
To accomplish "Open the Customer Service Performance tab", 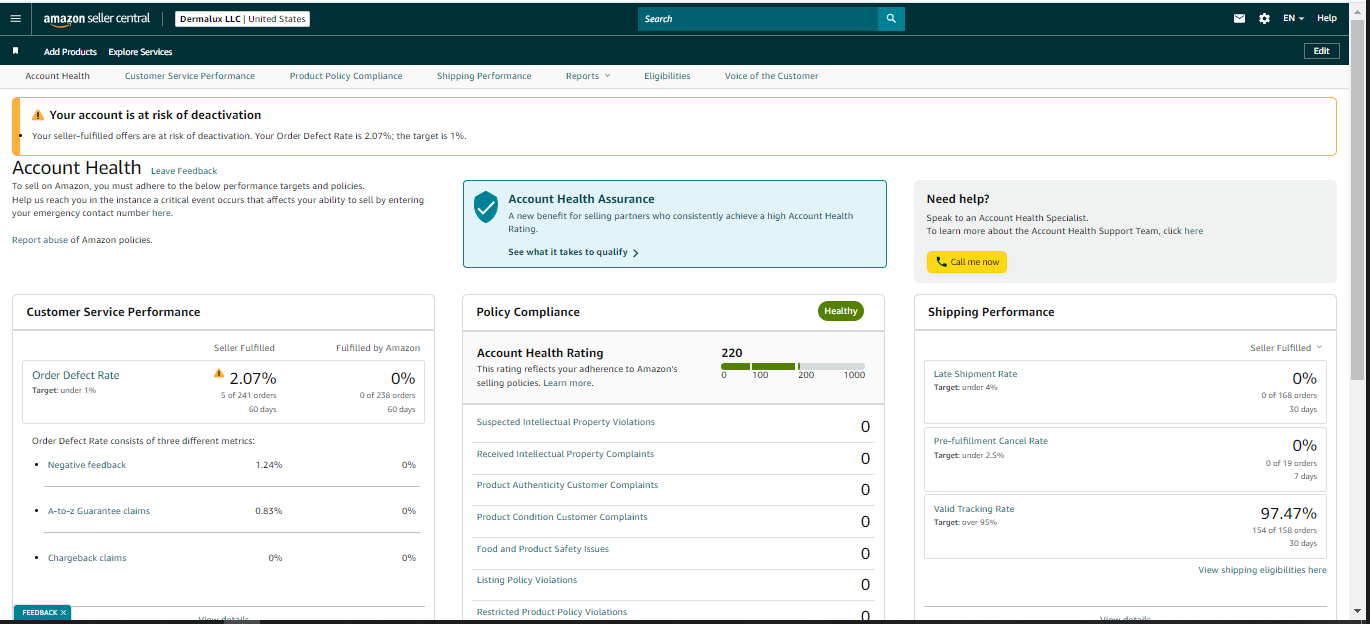I will click(190, 76).
